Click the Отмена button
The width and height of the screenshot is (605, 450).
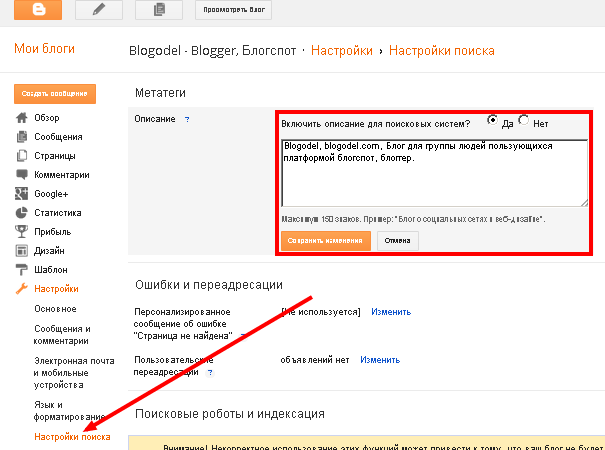(x=397, y=240)
